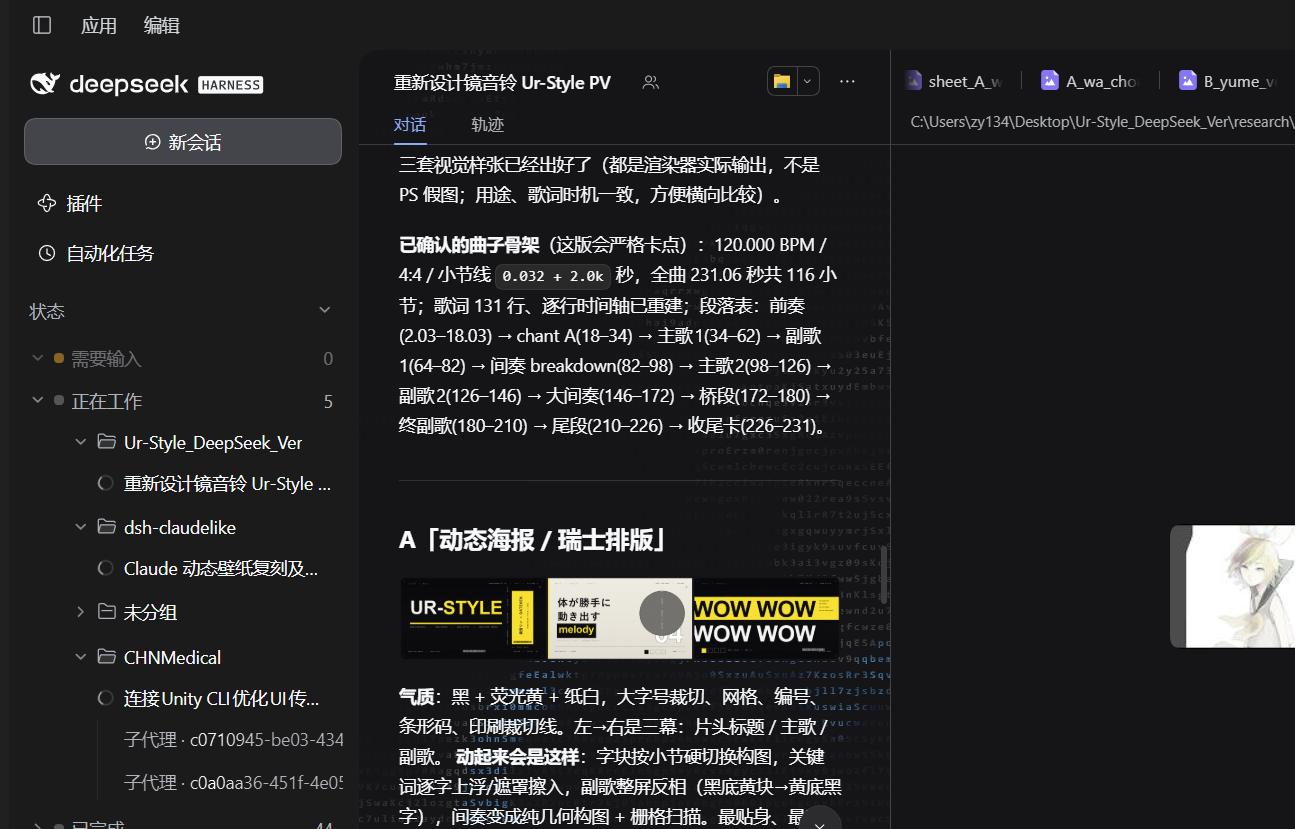Collapse the 正在工作 group
The image size is (1295, 829).
click(38, 400)
